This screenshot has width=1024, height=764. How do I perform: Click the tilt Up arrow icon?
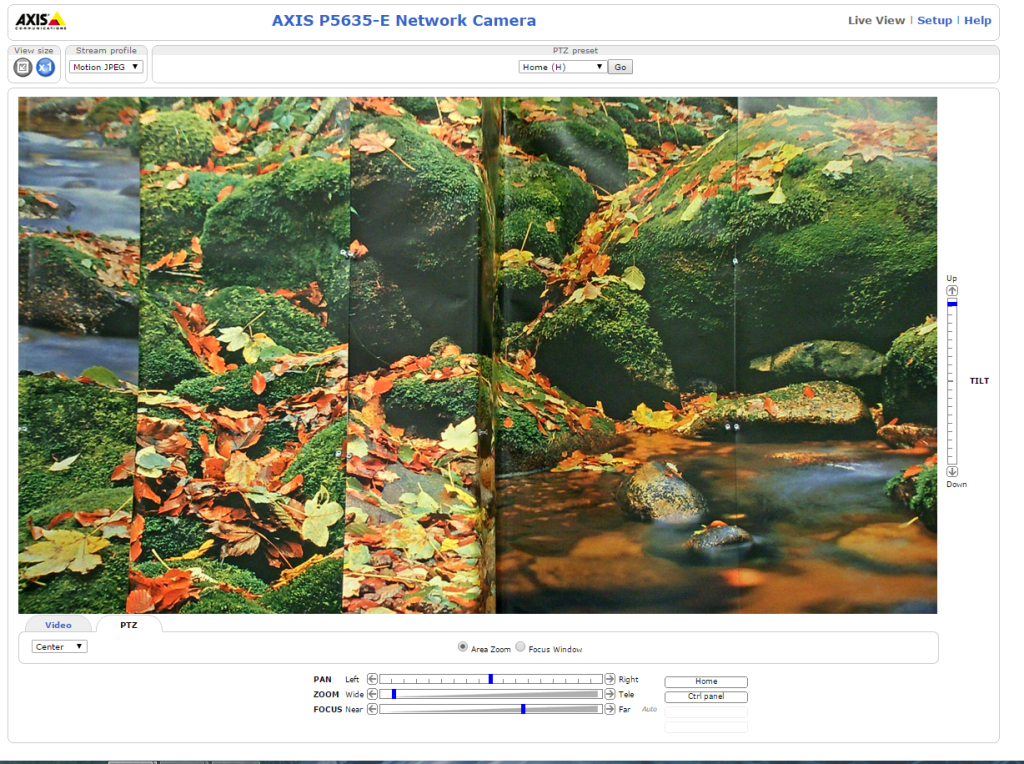[x=951, y=290]
